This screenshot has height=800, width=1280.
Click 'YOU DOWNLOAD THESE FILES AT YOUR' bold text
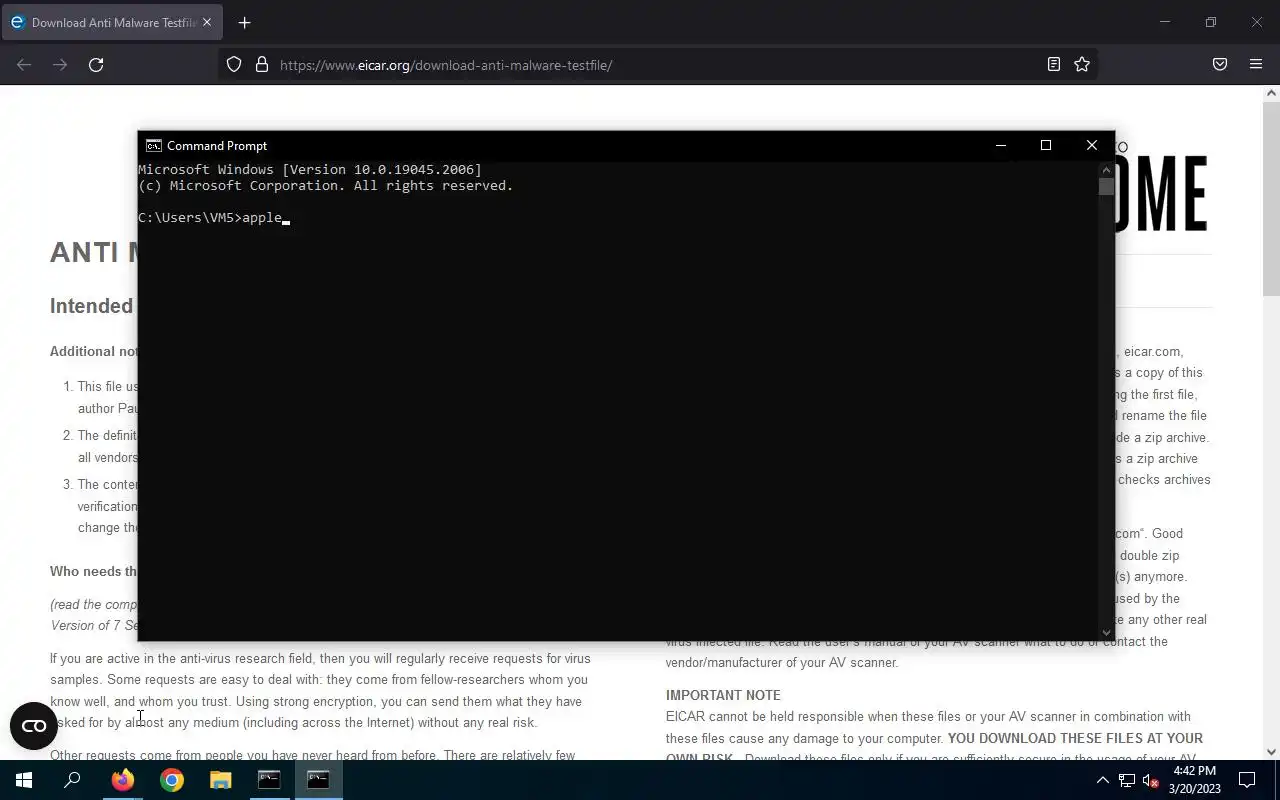tap(1075, 738)
